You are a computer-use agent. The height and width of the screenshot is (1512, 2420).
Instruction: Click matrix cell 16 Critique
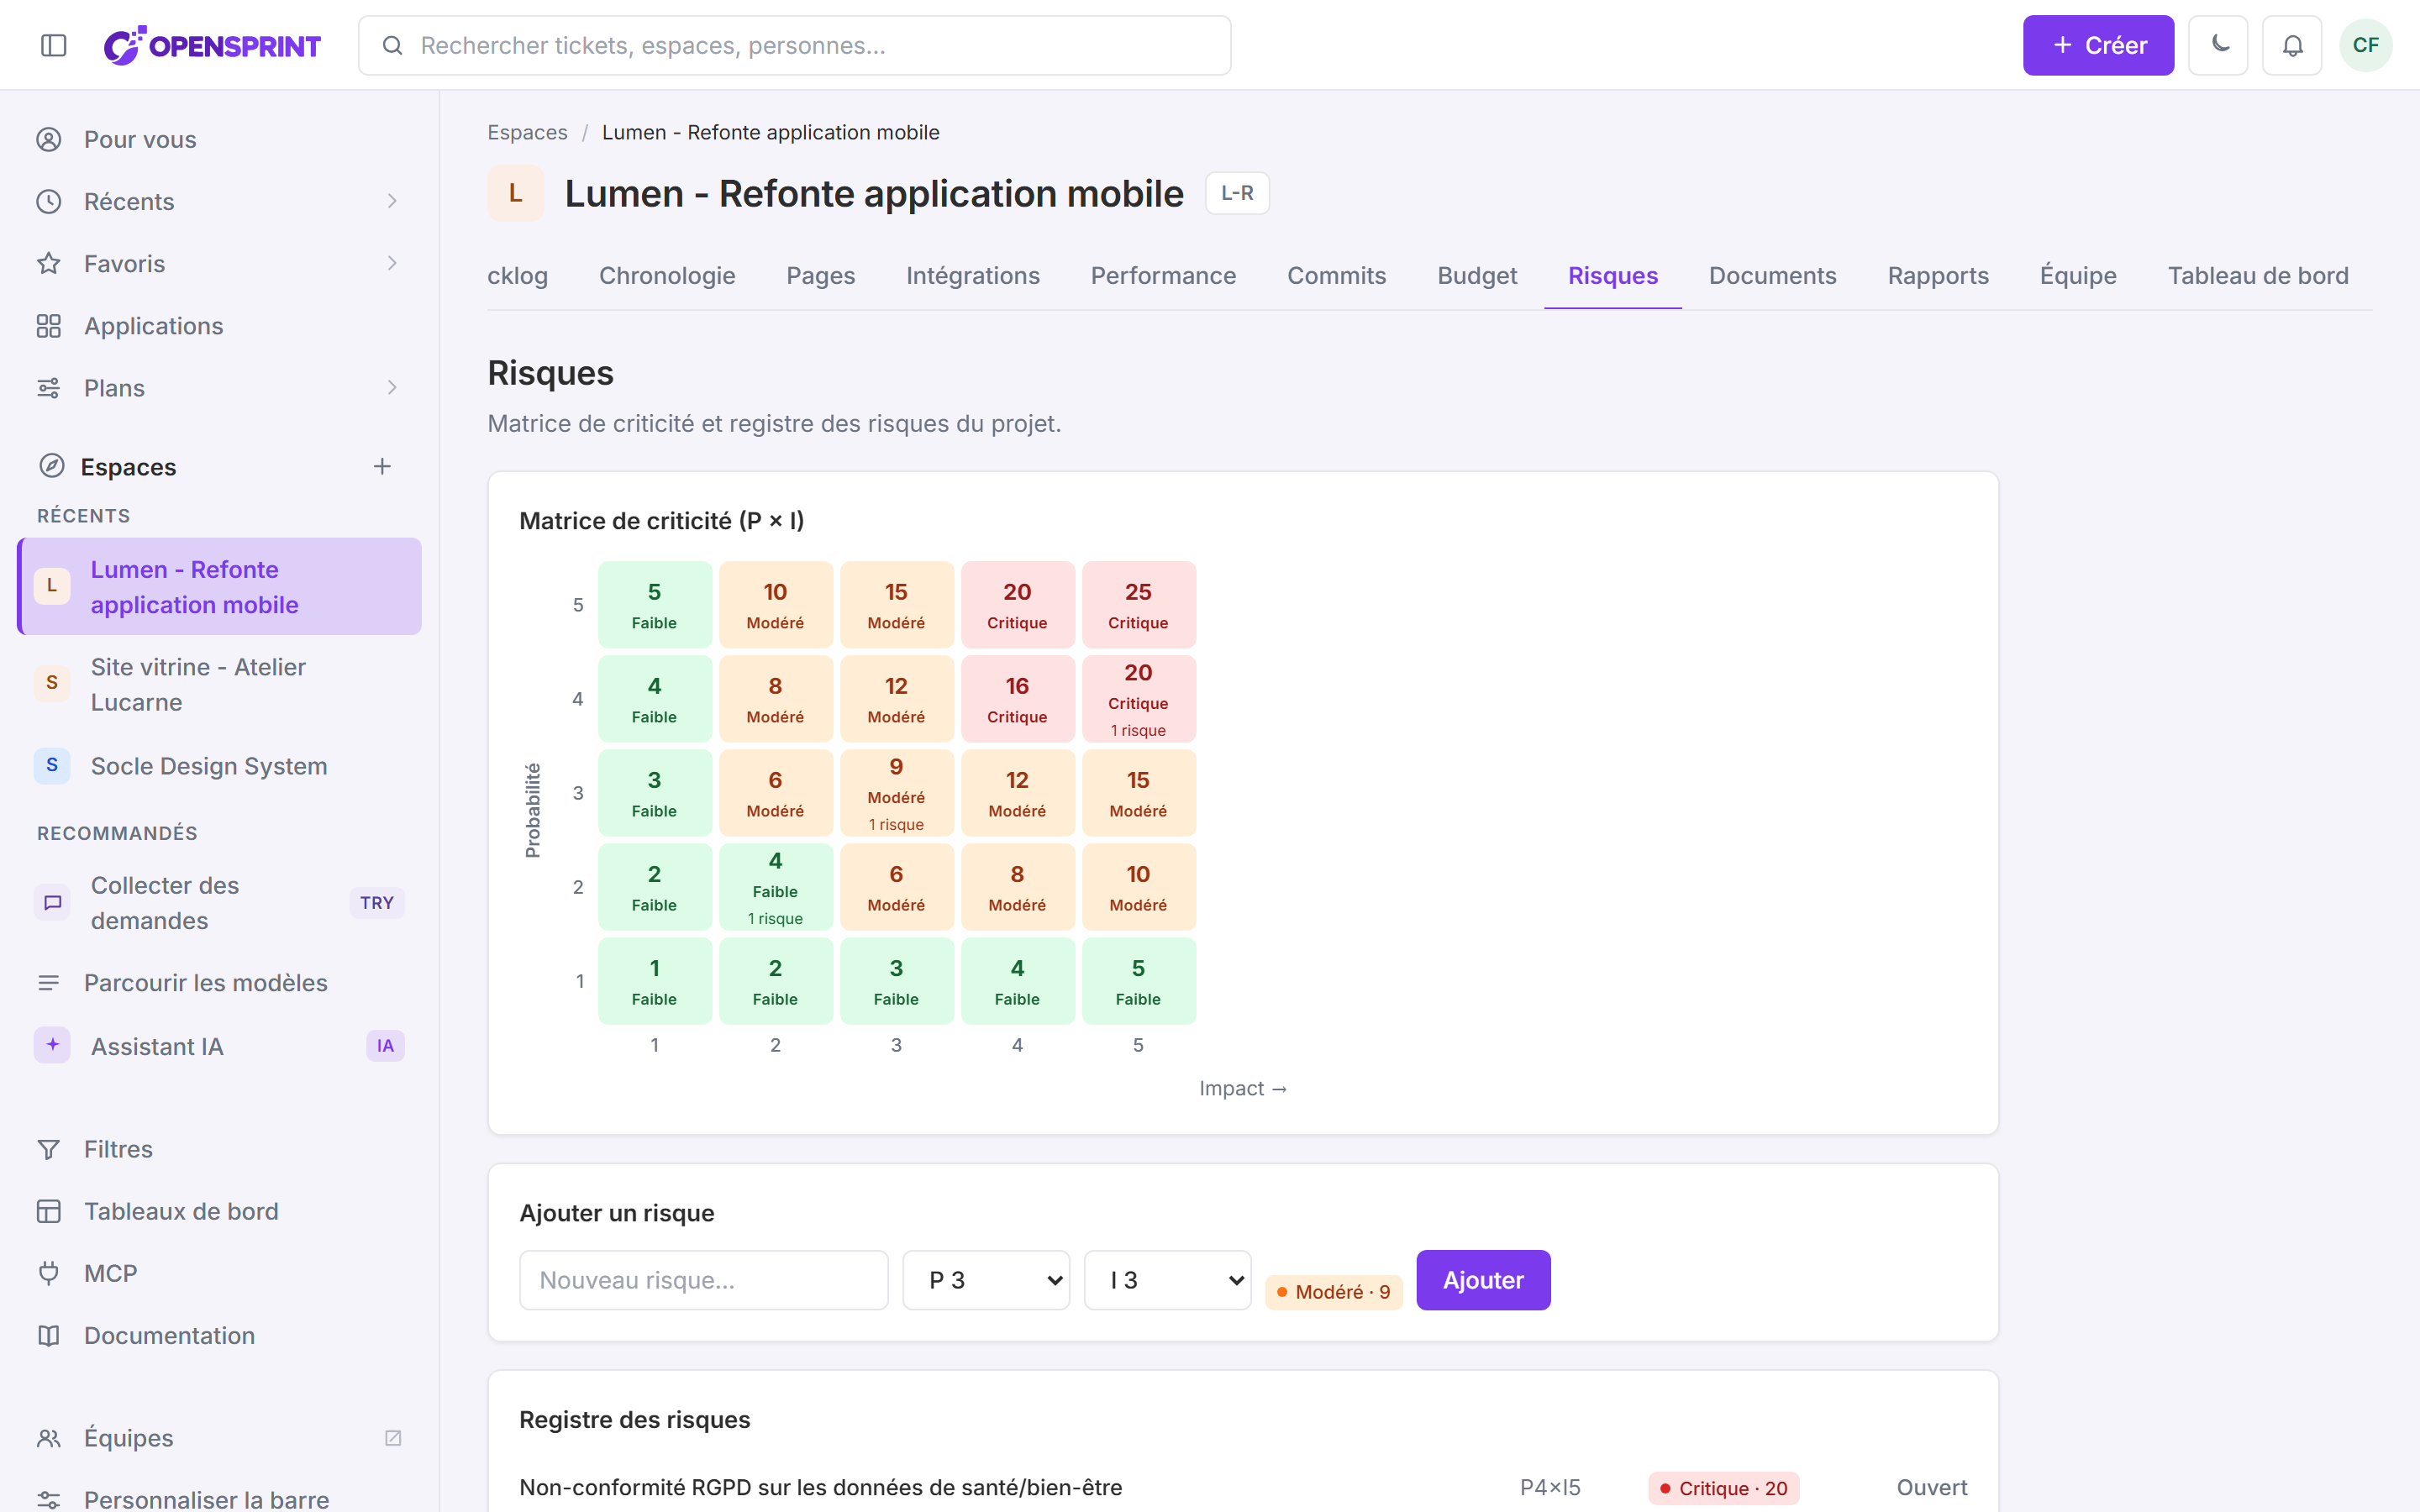pos(1017,699)
